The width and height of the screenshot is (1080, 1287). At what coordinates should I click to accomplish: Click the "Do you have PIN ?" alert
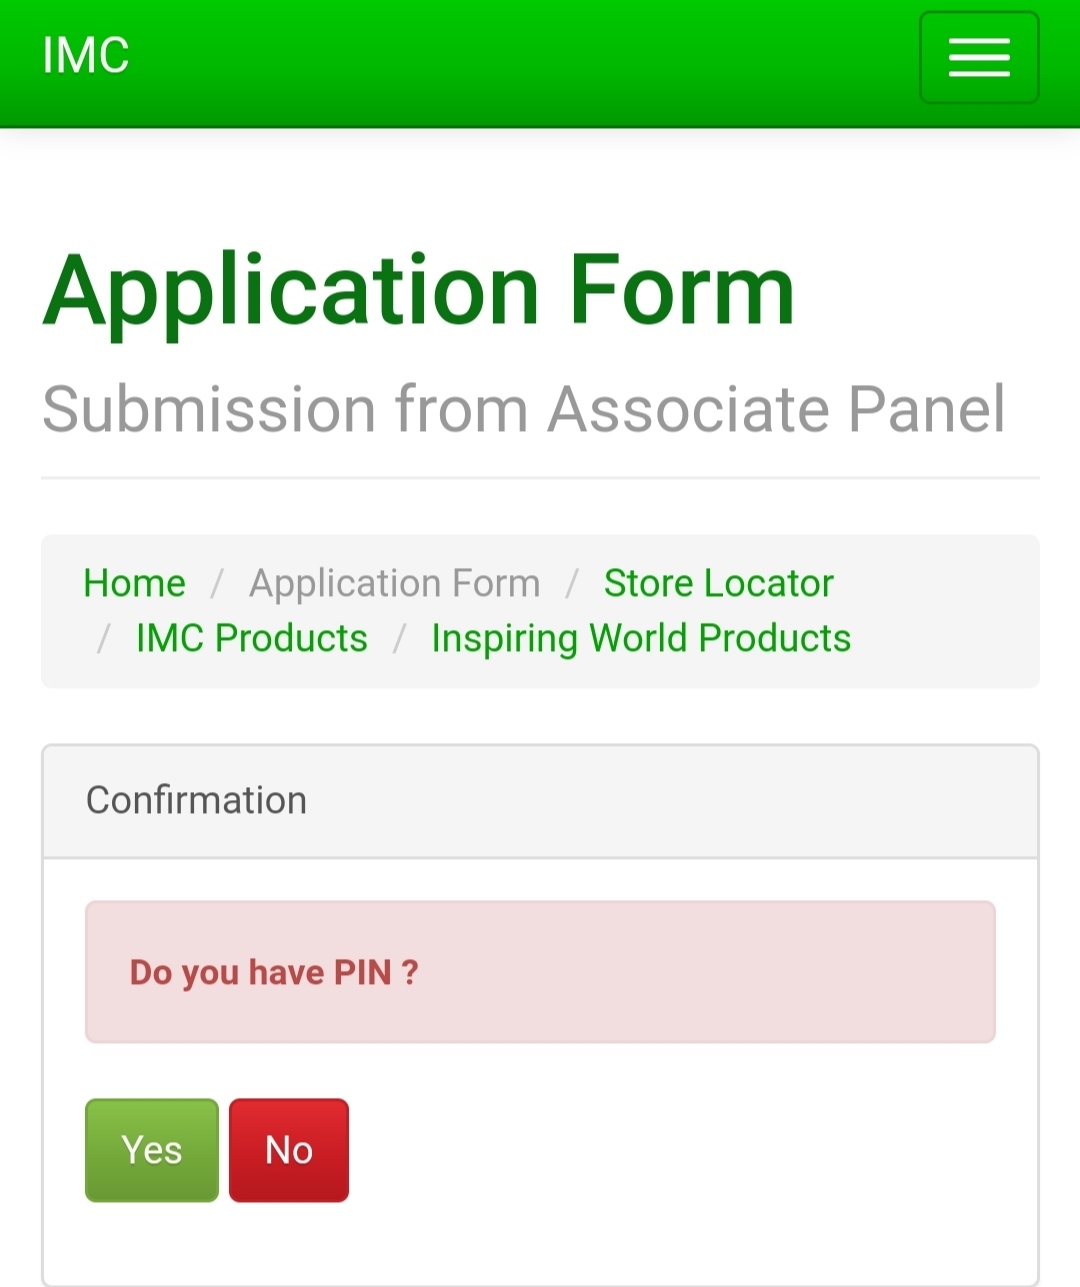pyautogui.click(x=540, y=972)
